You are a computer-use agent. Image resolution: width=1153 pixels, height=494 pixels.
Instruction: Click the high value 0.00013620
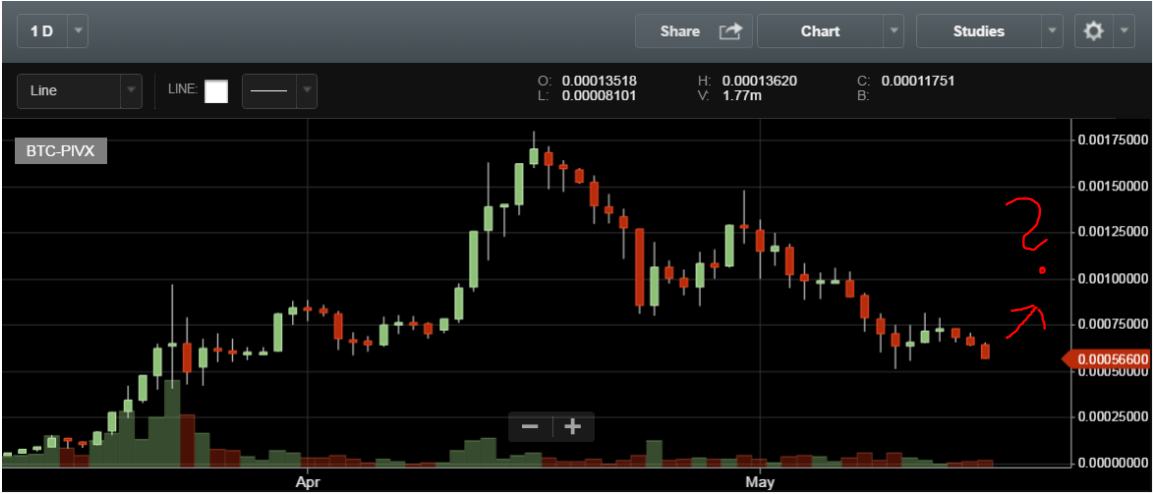[x=760, y=81]
